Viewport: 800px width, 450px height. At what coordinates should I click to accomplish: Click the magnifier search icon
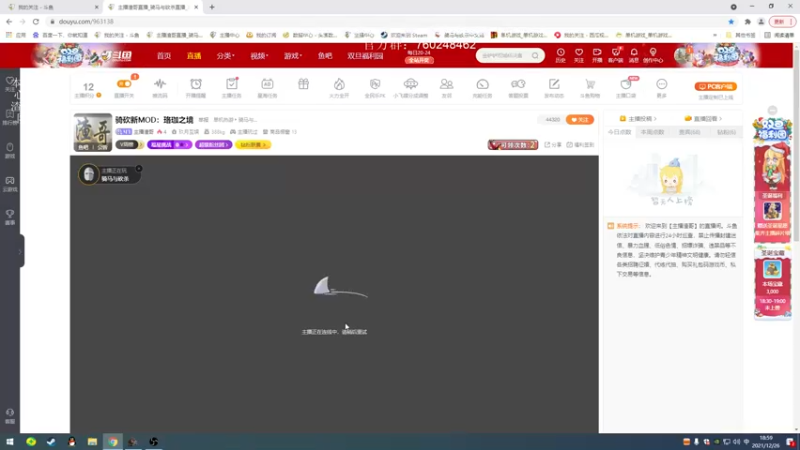point(535,55)
